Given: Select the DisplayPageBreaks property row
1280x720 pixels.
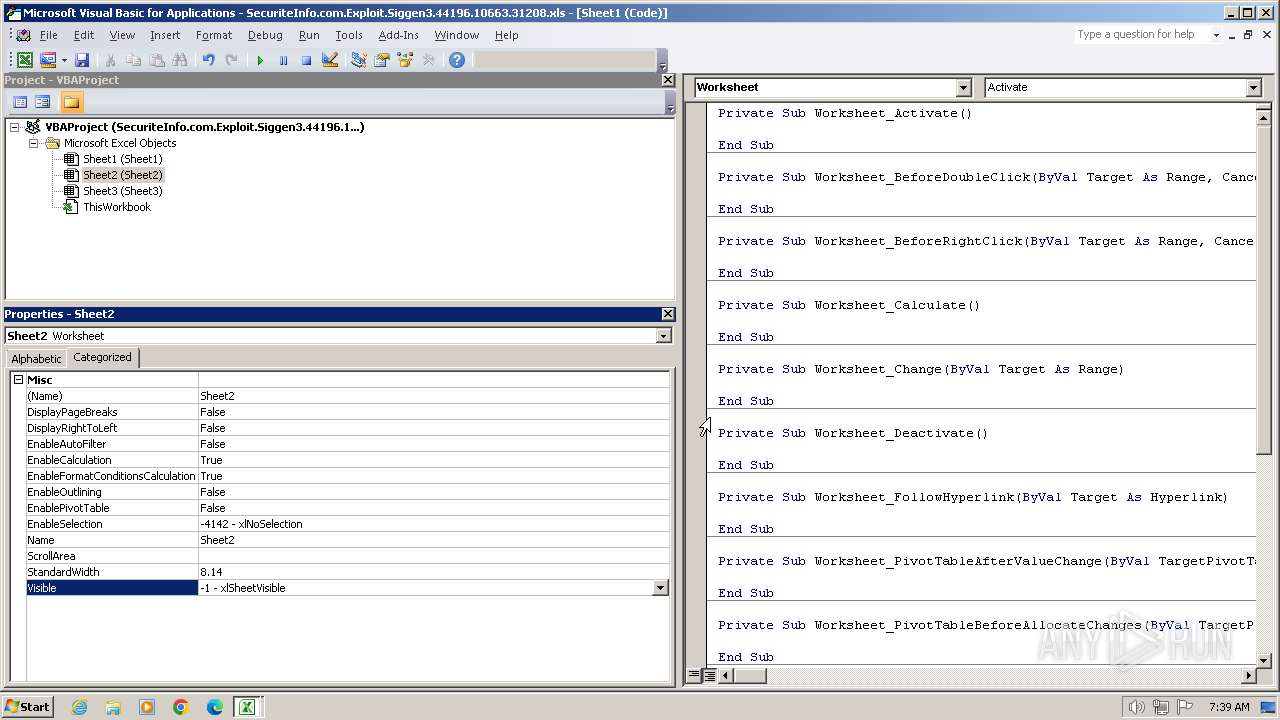Looking at the screenshot, I should click(347, 412).
